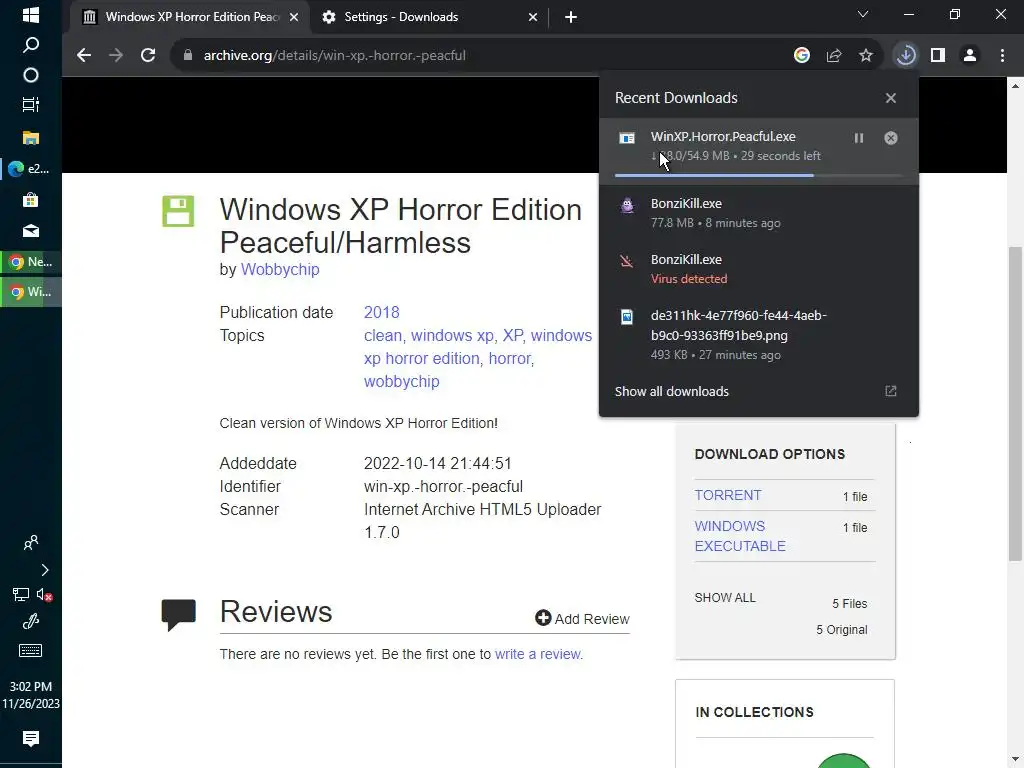Viewport: 1024px width, 768px height.
Task: Open the Mail taskbar app
Action: [31, 231]
